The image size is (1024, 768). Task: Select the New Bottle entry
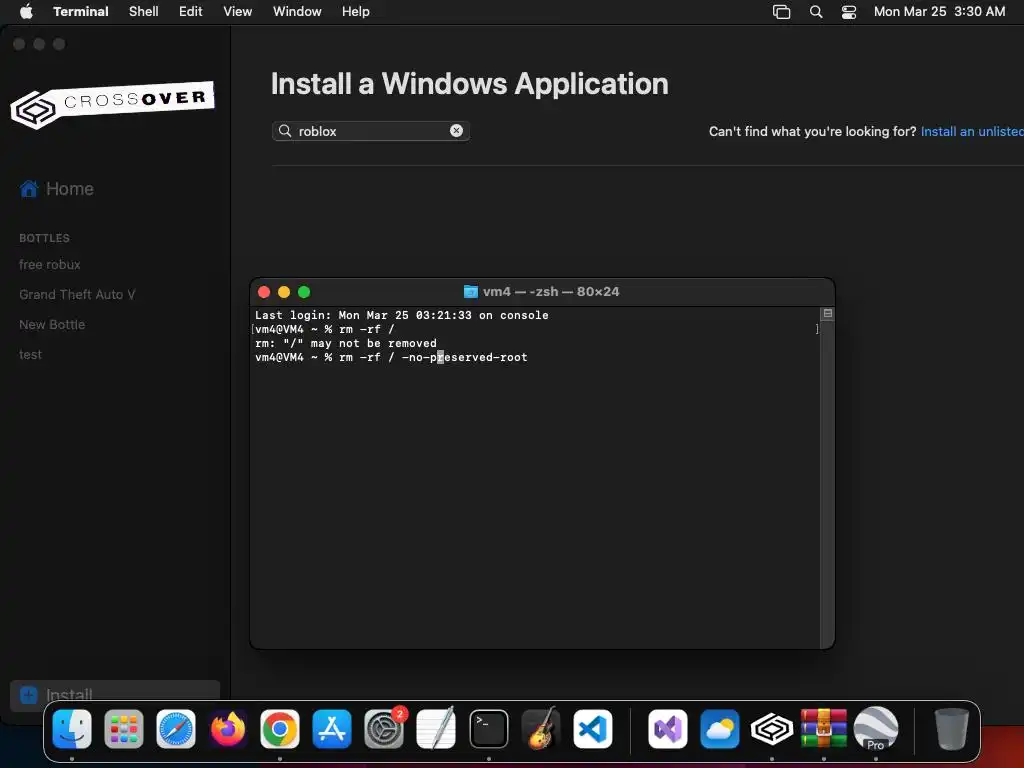pyautogui.click(x=52, y=325)
